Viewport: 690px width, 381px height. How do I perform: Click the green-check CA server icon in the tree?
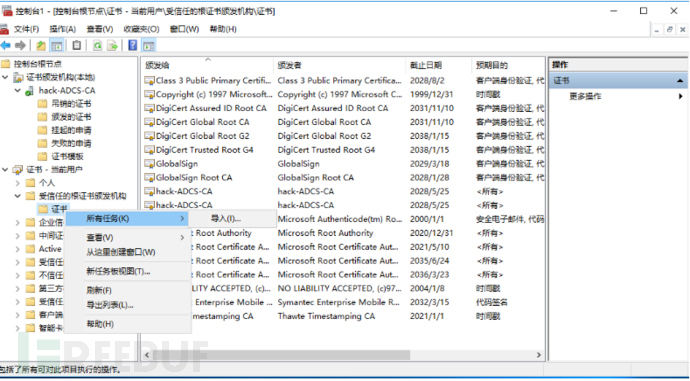pyautogui.click(x=29, y=91)
